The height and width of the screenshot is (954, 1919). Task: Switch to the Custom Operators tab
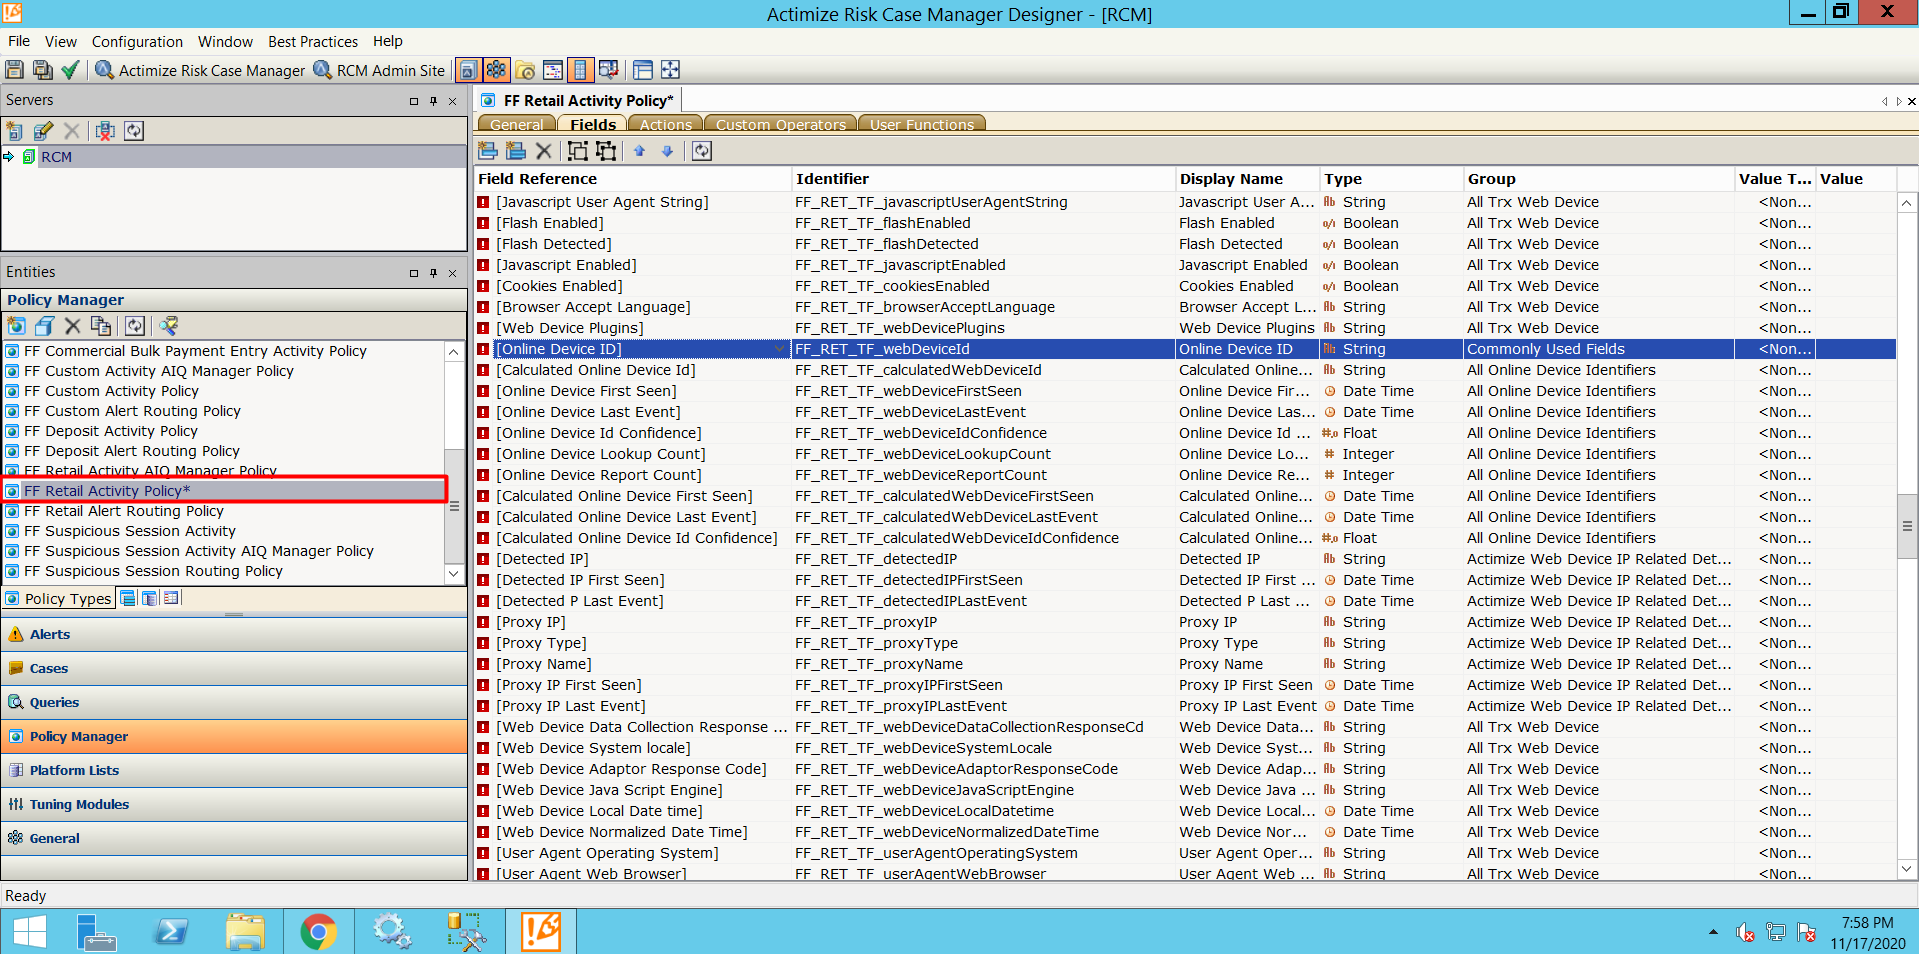point(781,124)
